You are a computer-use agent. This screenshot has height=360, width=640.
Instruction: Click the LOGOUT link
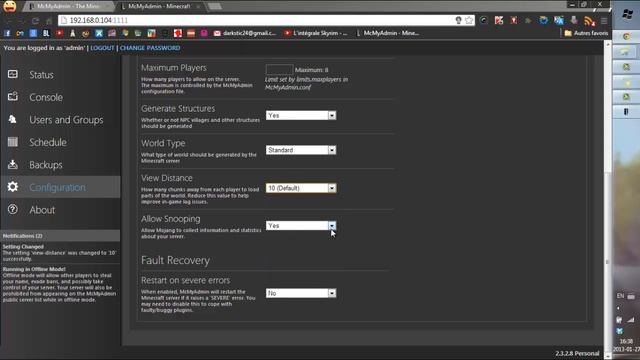click(102, 48)
